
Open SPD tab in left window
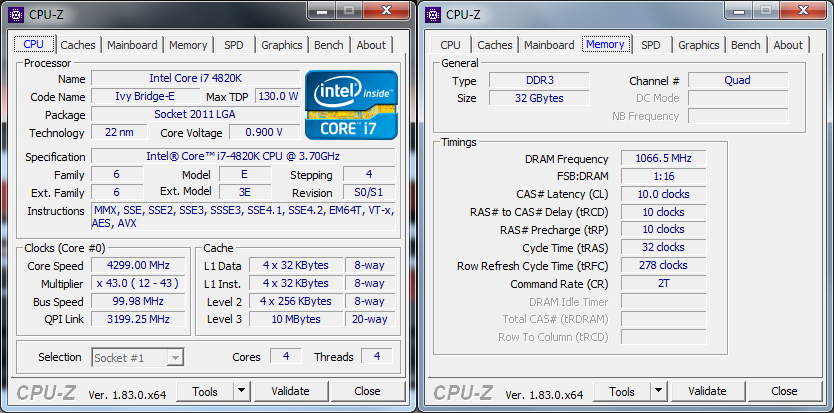point(233,45)
